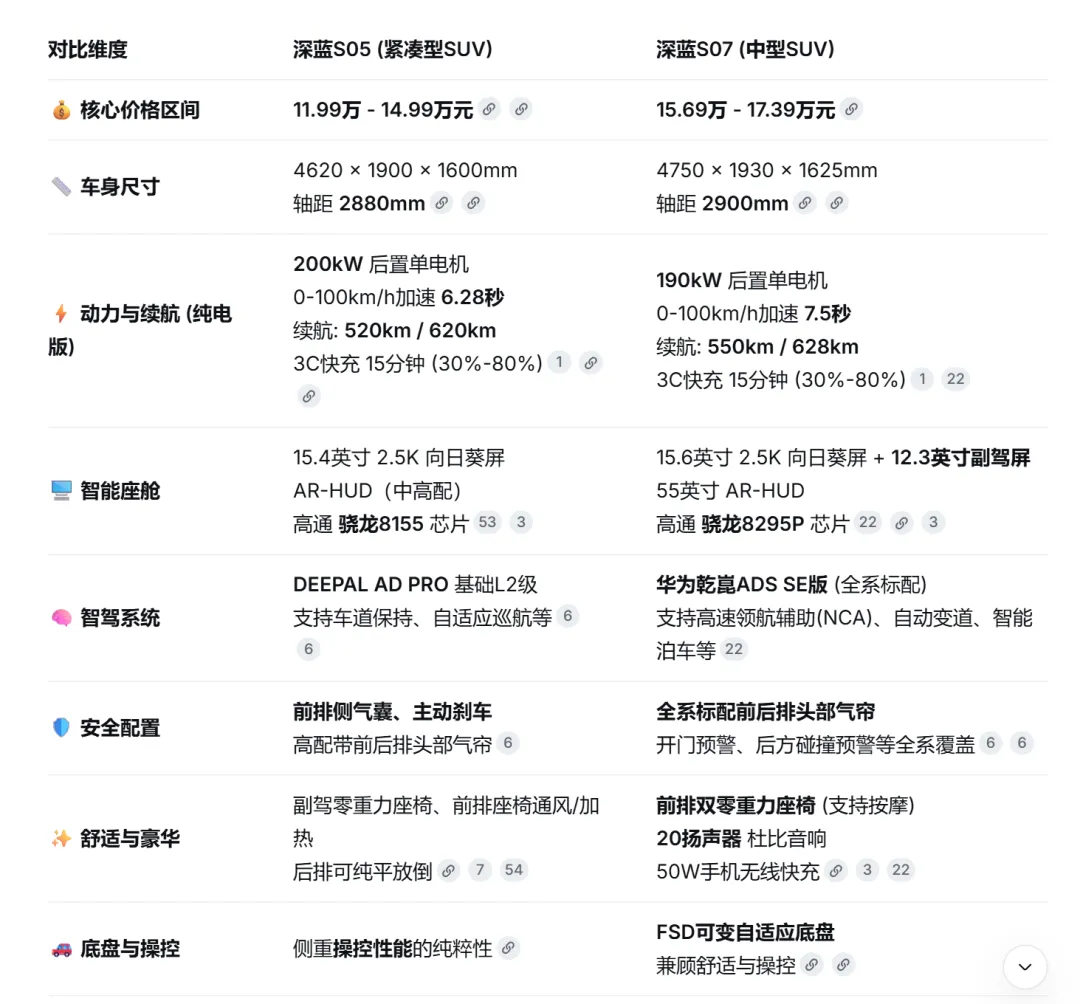Click the 底盘与操控 row label
Screen dimensions: 1080x1004
coord(129,949)
